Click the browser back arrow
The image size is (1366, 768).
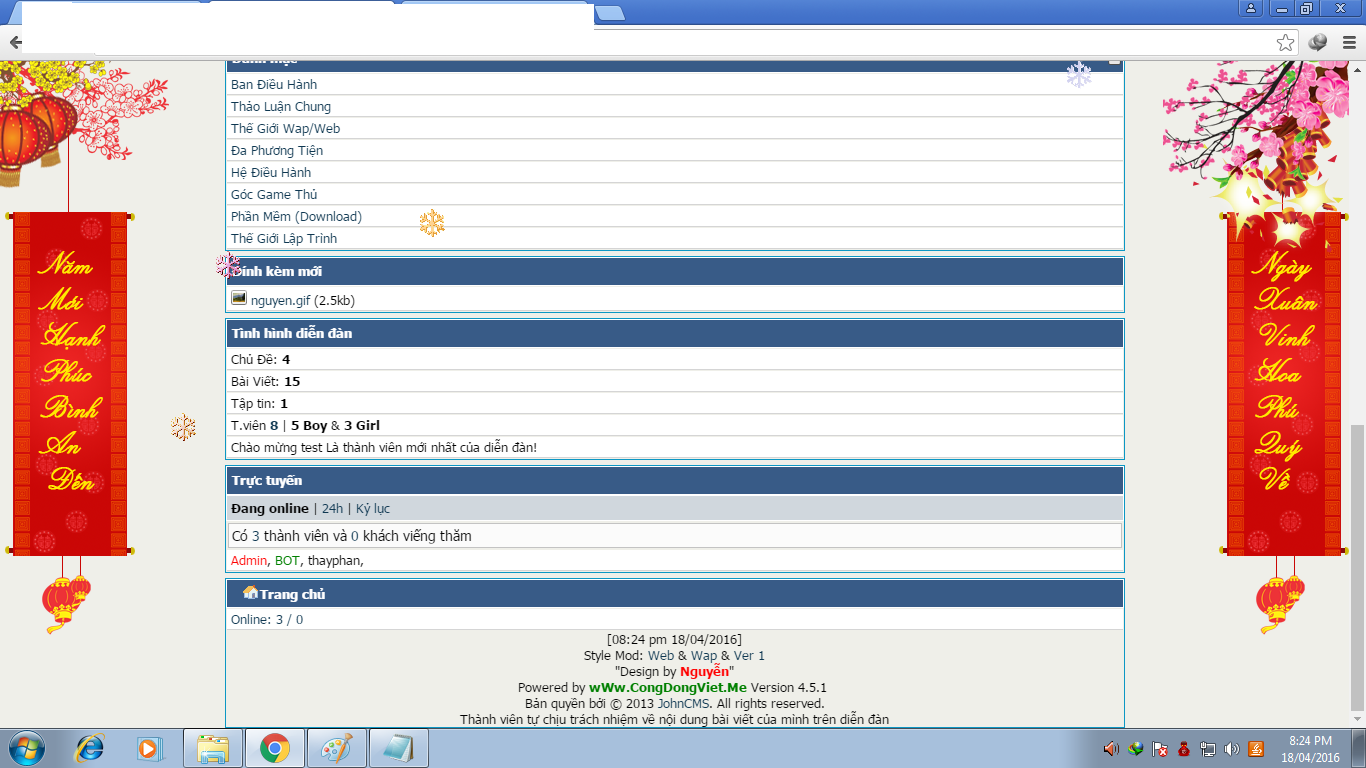(15, 43)
